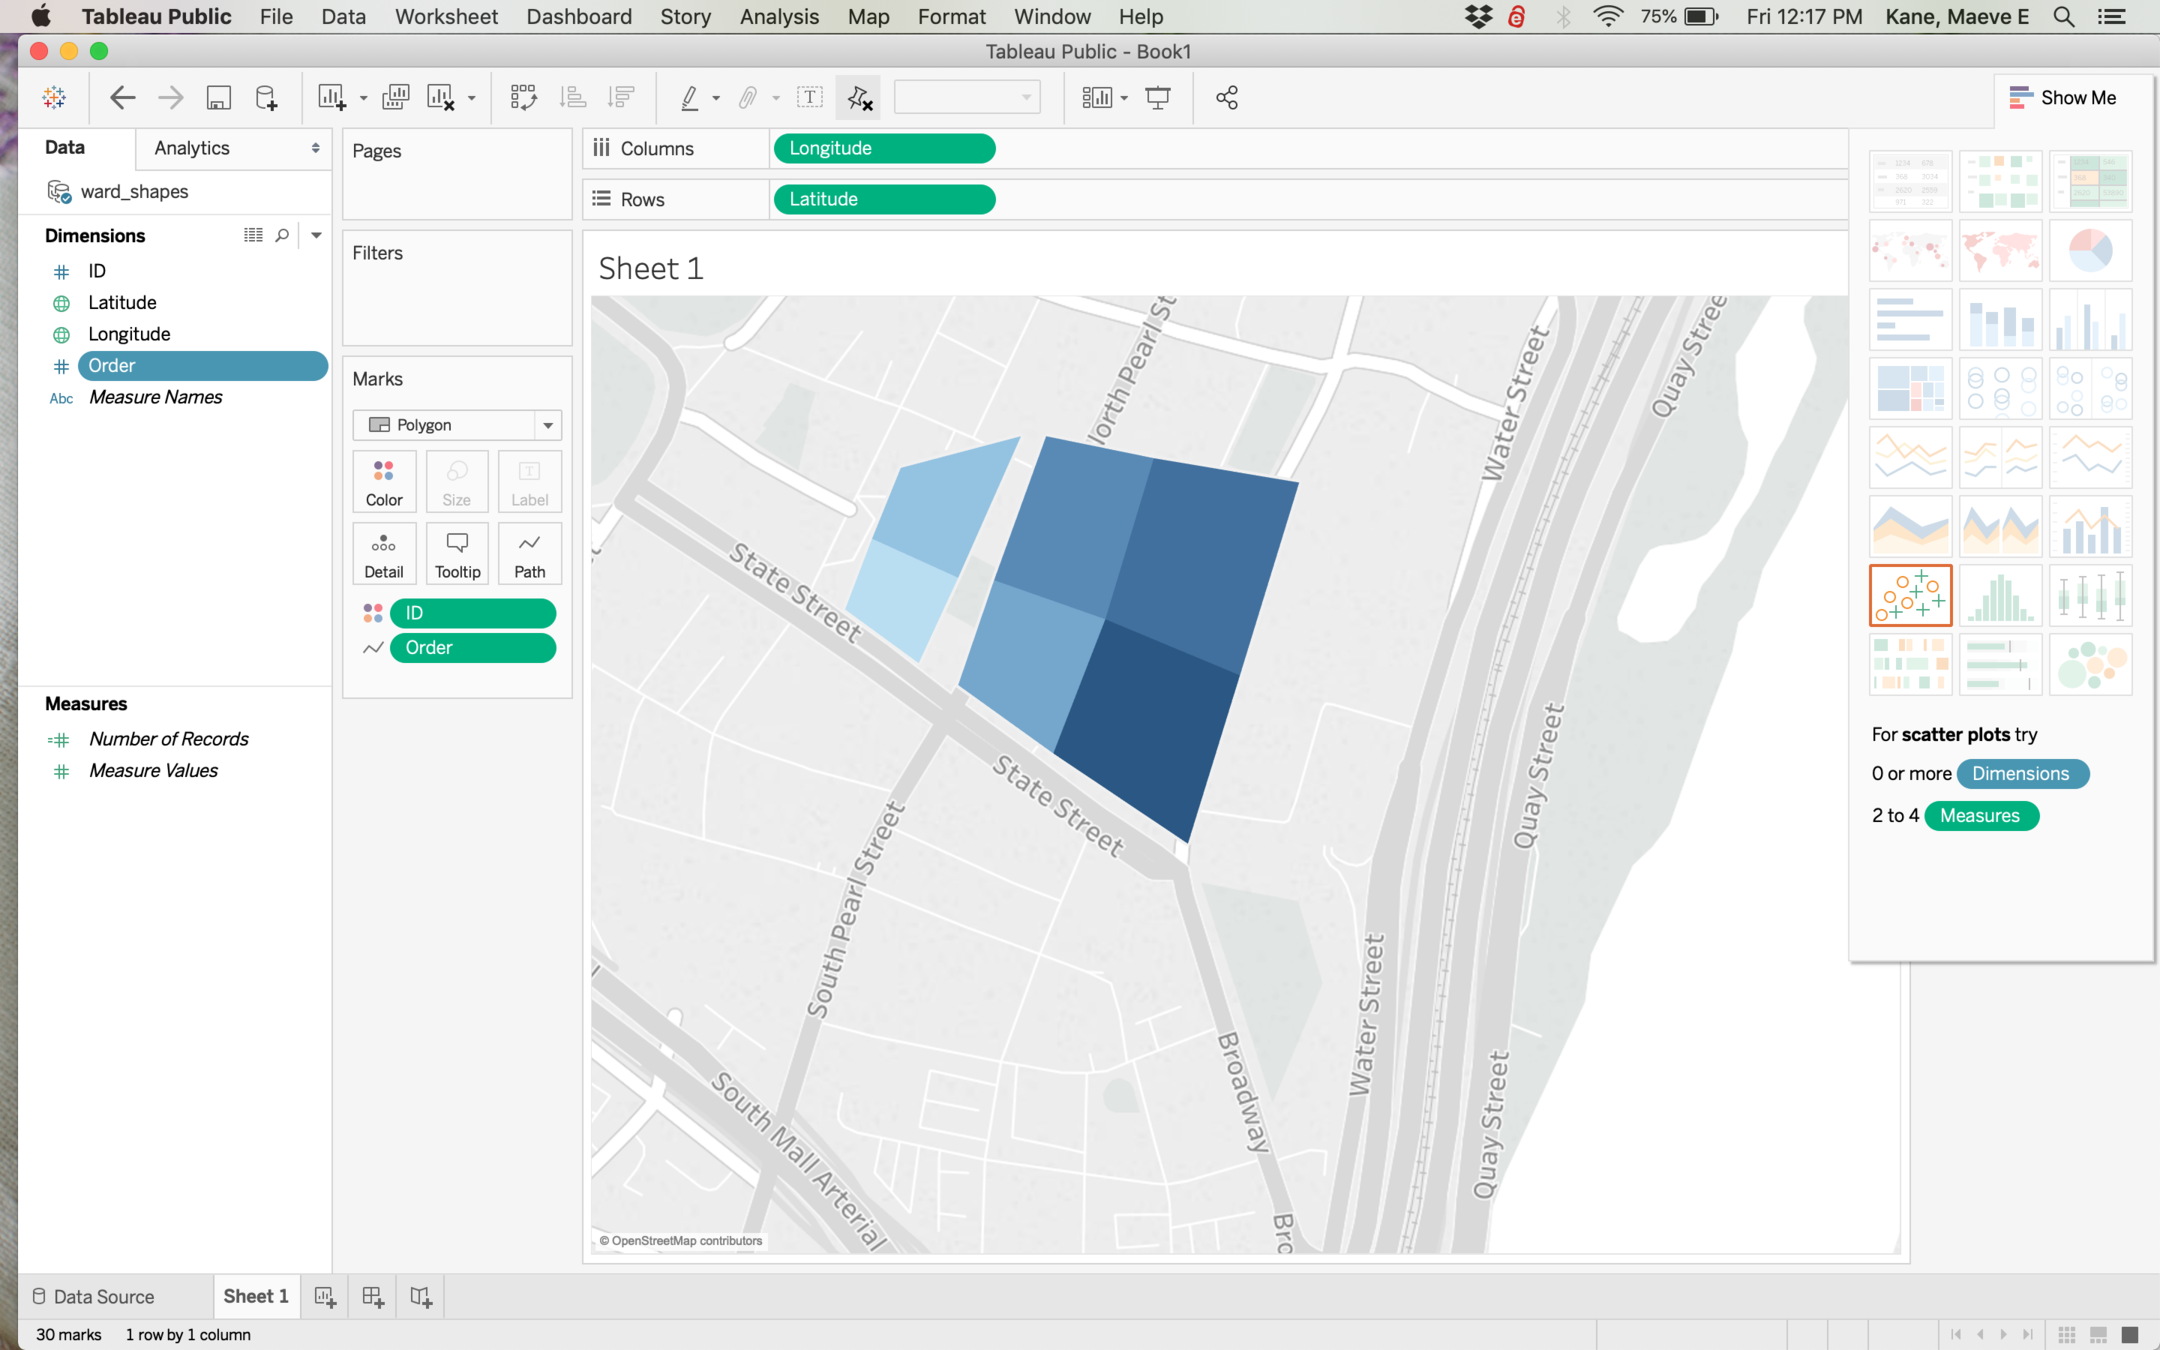
Task: Click the Highlight pen toolbar icon
Action: (689, 97)
